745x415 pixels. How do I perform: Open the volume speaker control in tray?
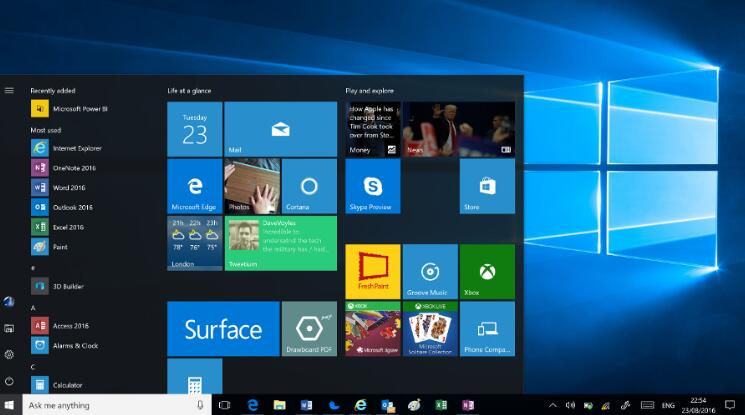coord(570,405)
